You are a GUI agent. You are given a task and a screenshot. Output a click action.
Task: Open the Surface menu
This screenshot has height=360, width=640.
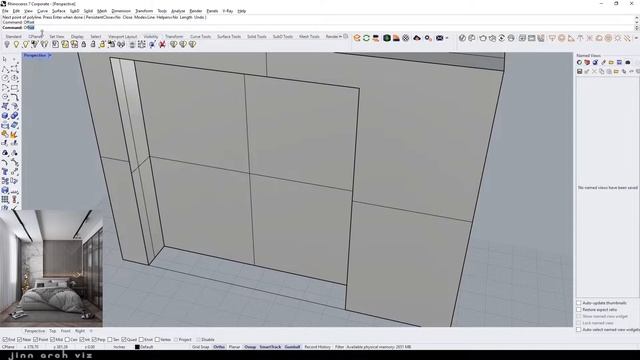pos(58,11)
